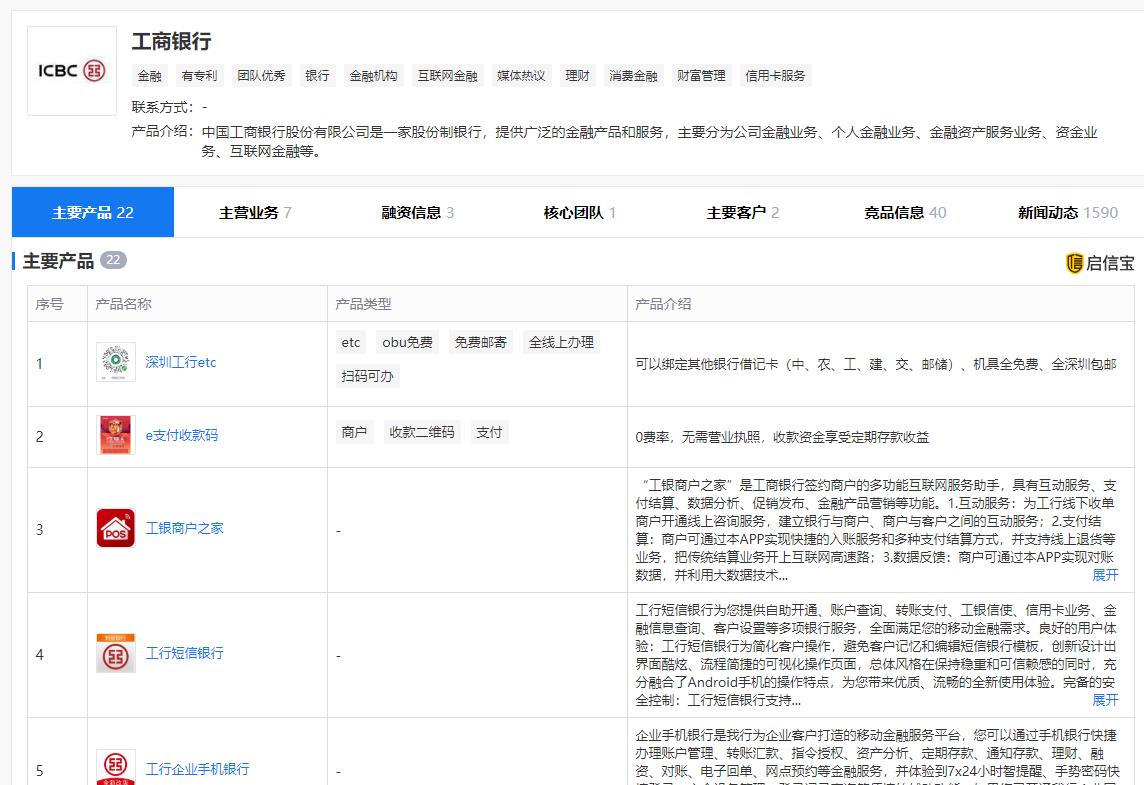Open the 工银商户之家 product link
Screen dimensions: 1144x785
(185, 528)
